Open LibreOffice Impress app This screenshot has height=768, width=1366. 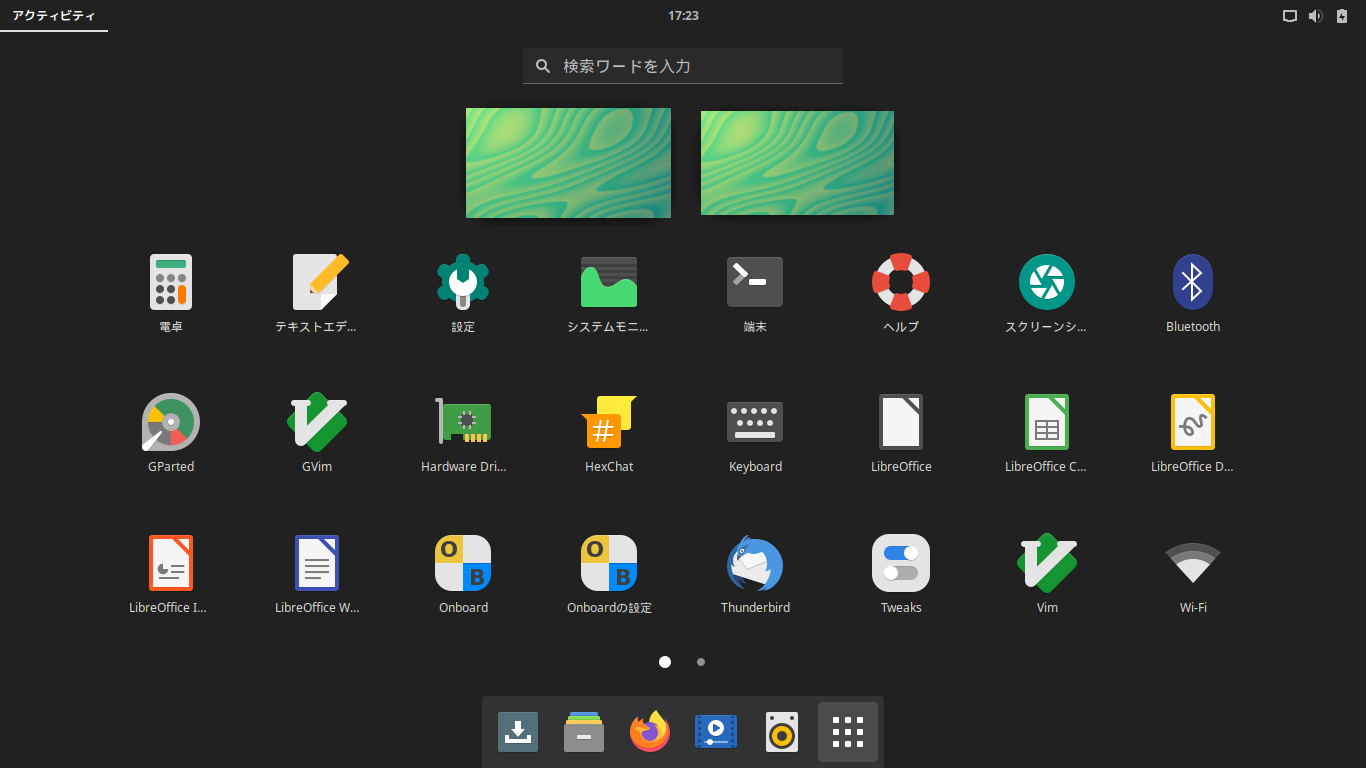coord(171,563)
